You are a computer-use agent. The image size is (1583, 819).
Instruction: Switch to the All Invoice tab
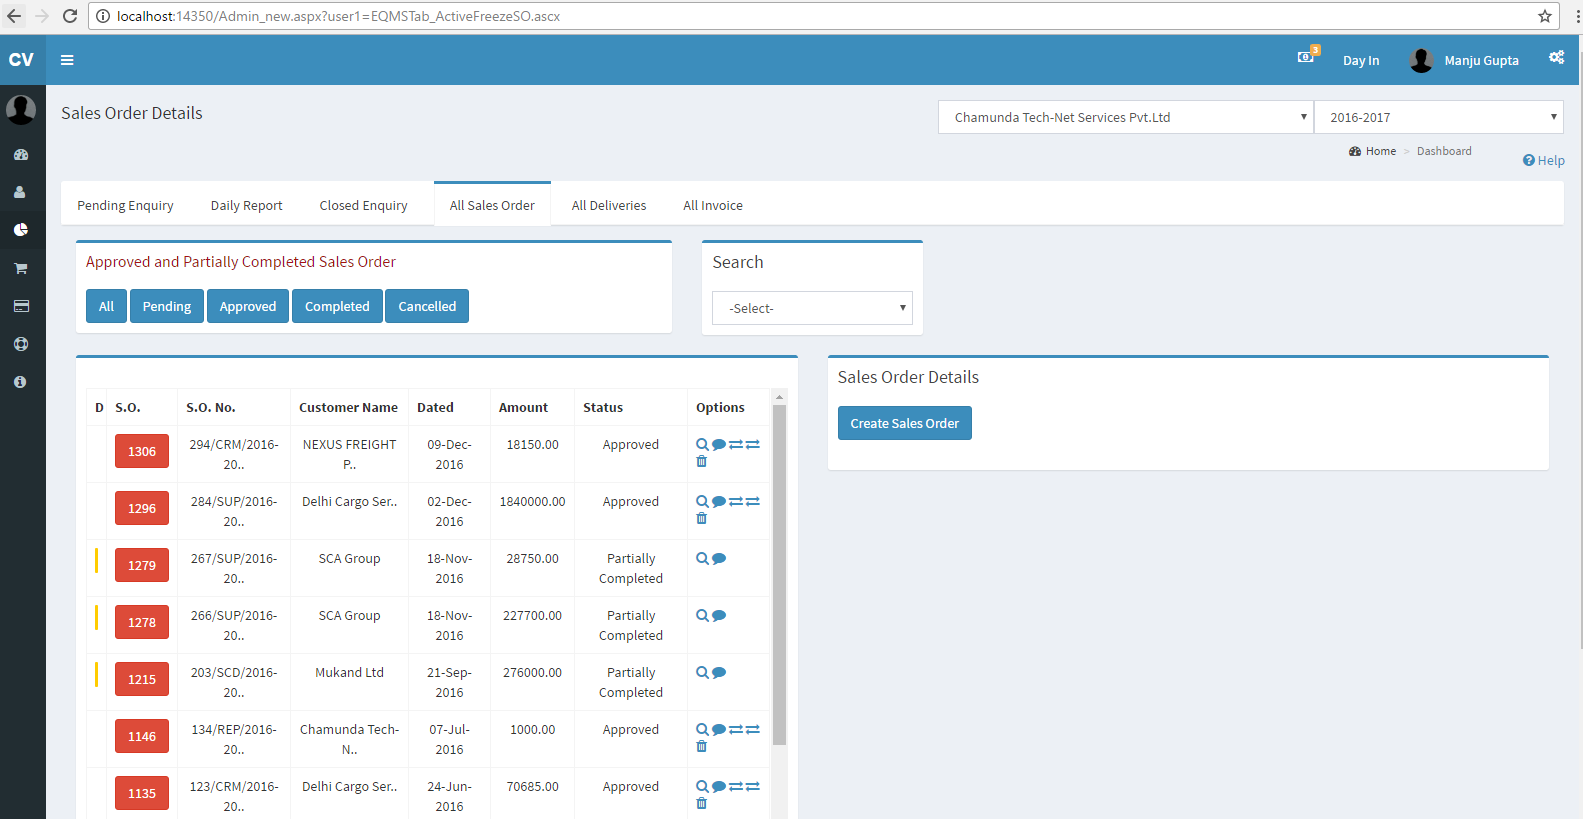(712, 205)
